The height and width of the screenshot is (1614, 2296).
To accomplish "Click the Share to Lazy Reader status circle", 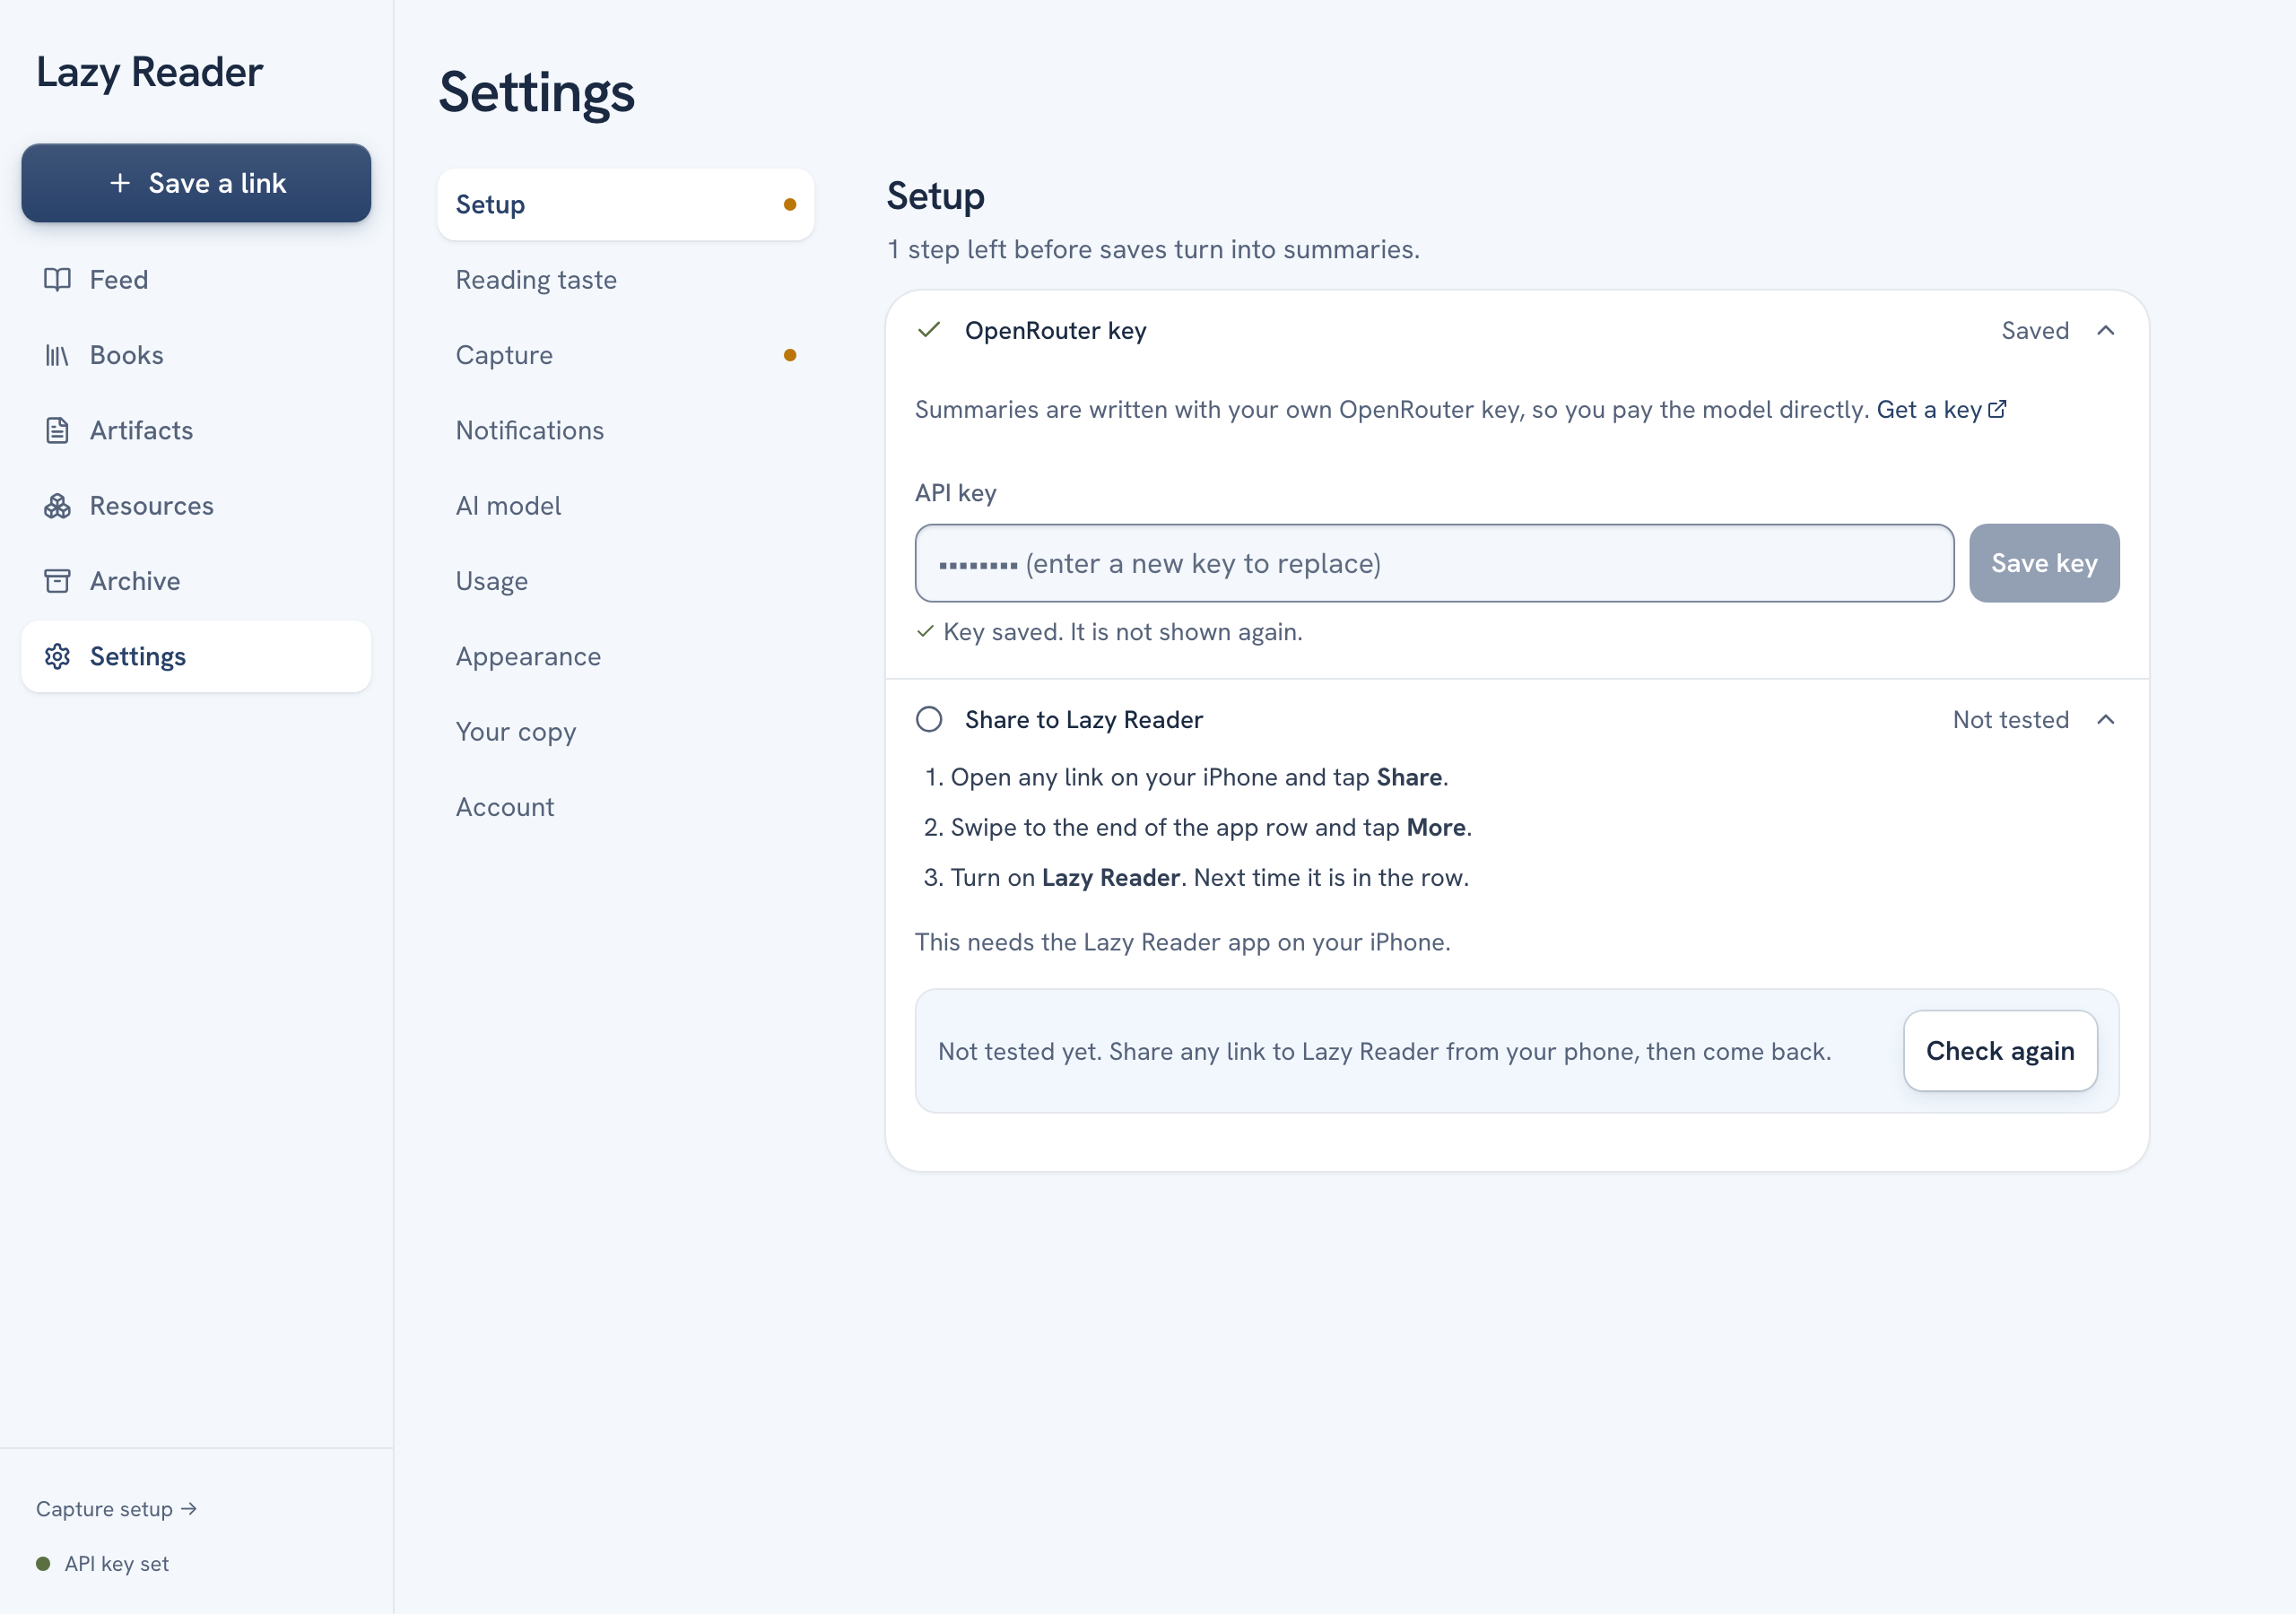I will (929, 719).
